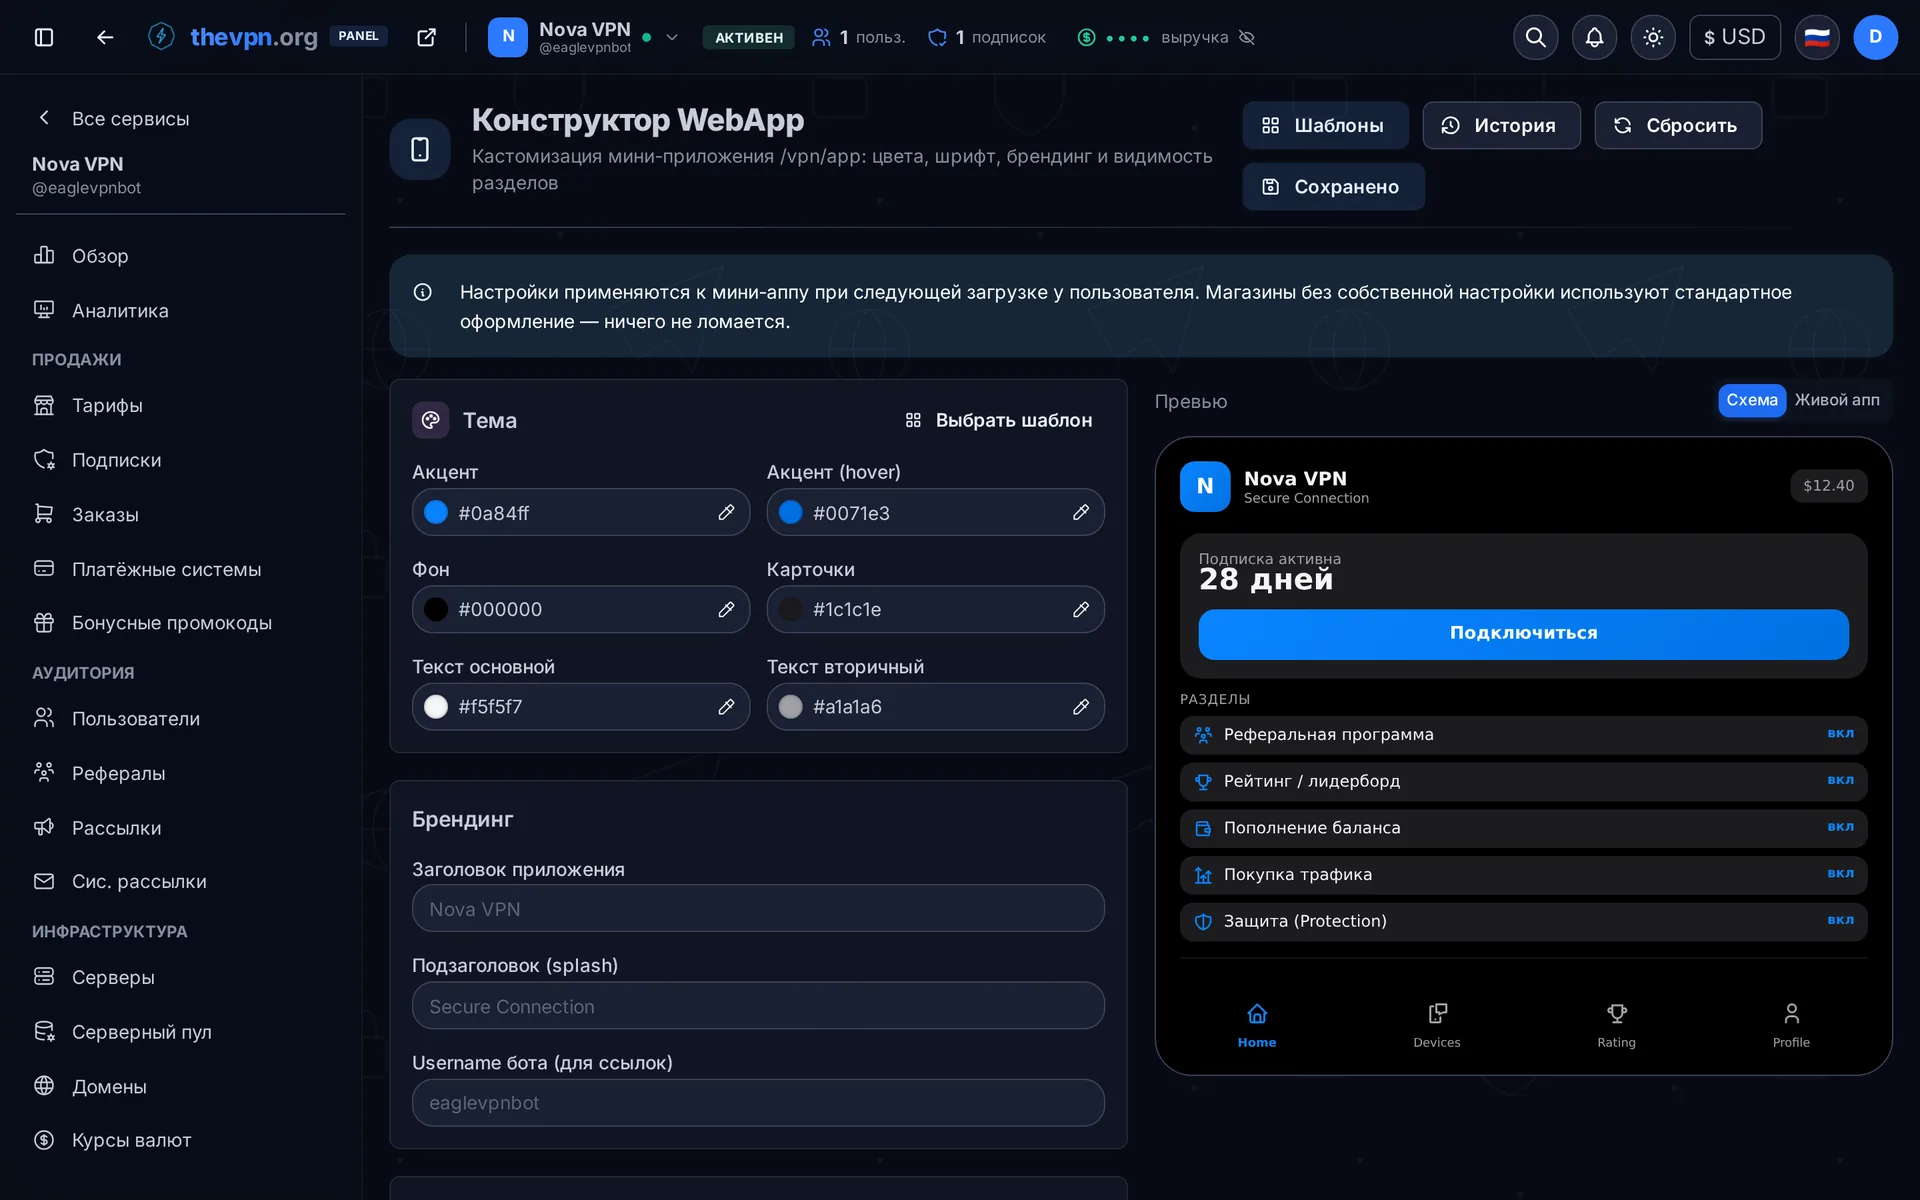
Task: Click the Бонусные промокоды gift icon
Action: (x=44, y=623)
